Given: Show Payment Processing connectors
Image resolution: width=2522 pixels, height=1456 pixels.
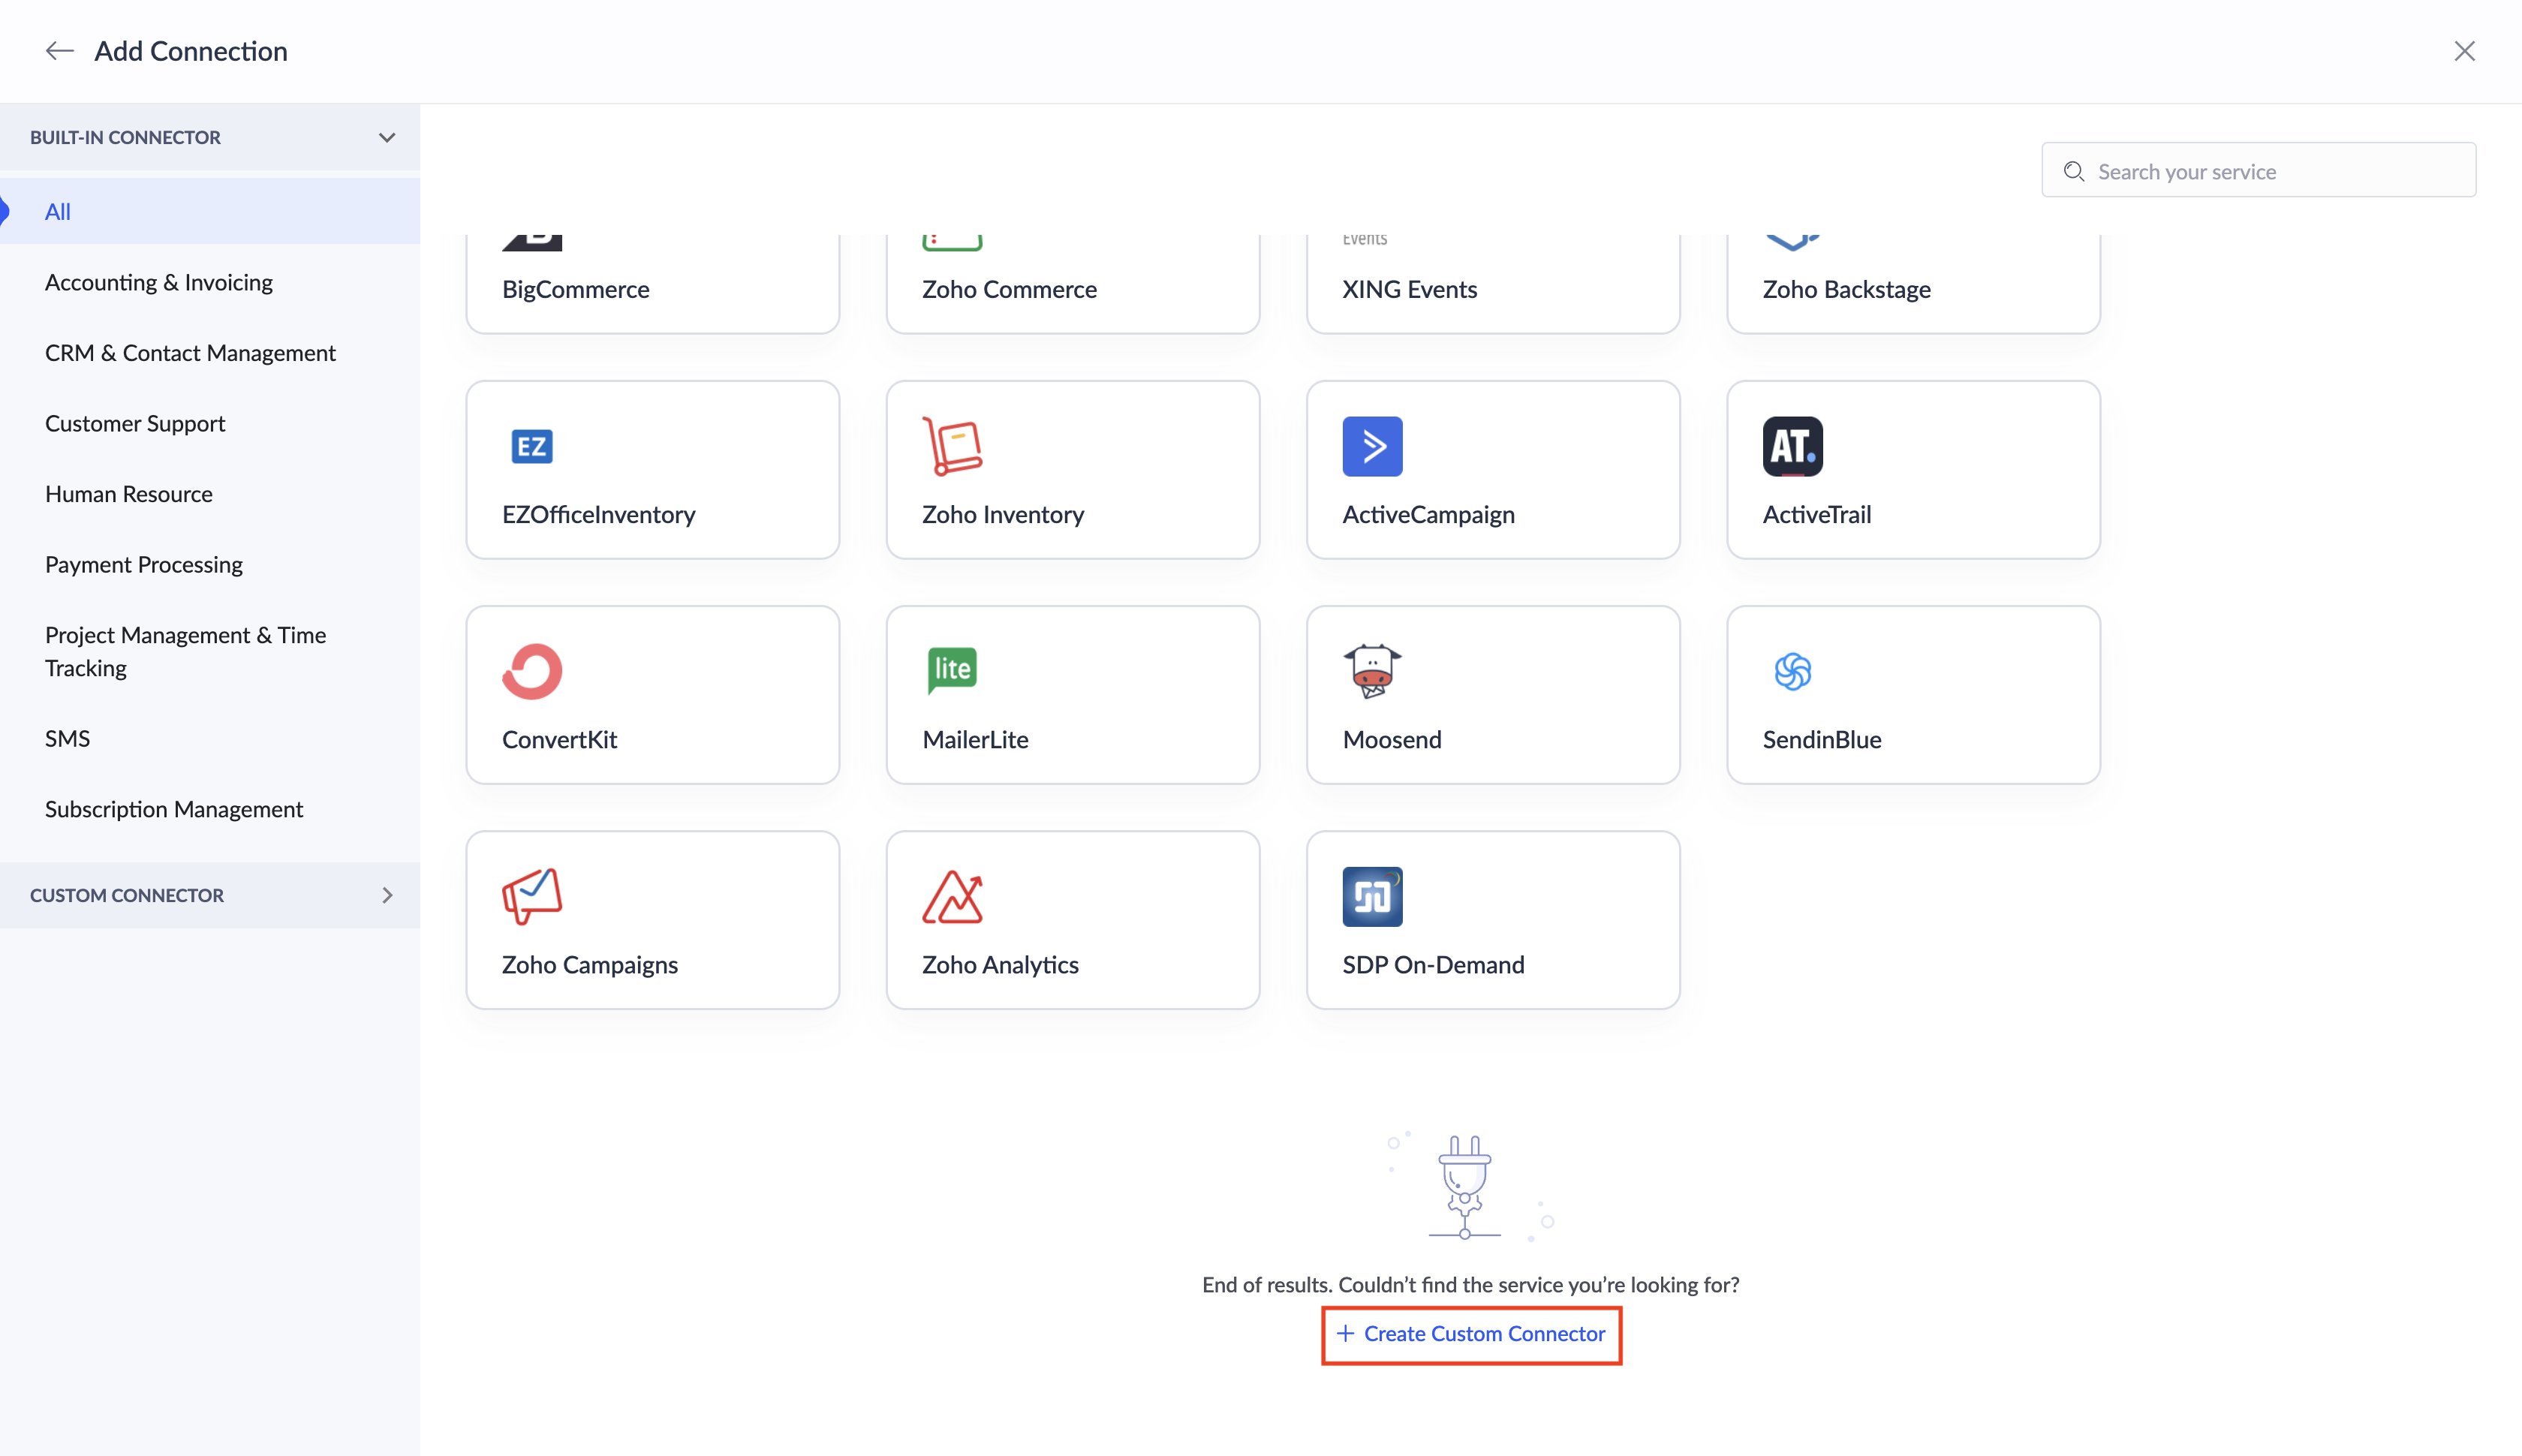Looking at the screenshot, I should click(144, 564).
